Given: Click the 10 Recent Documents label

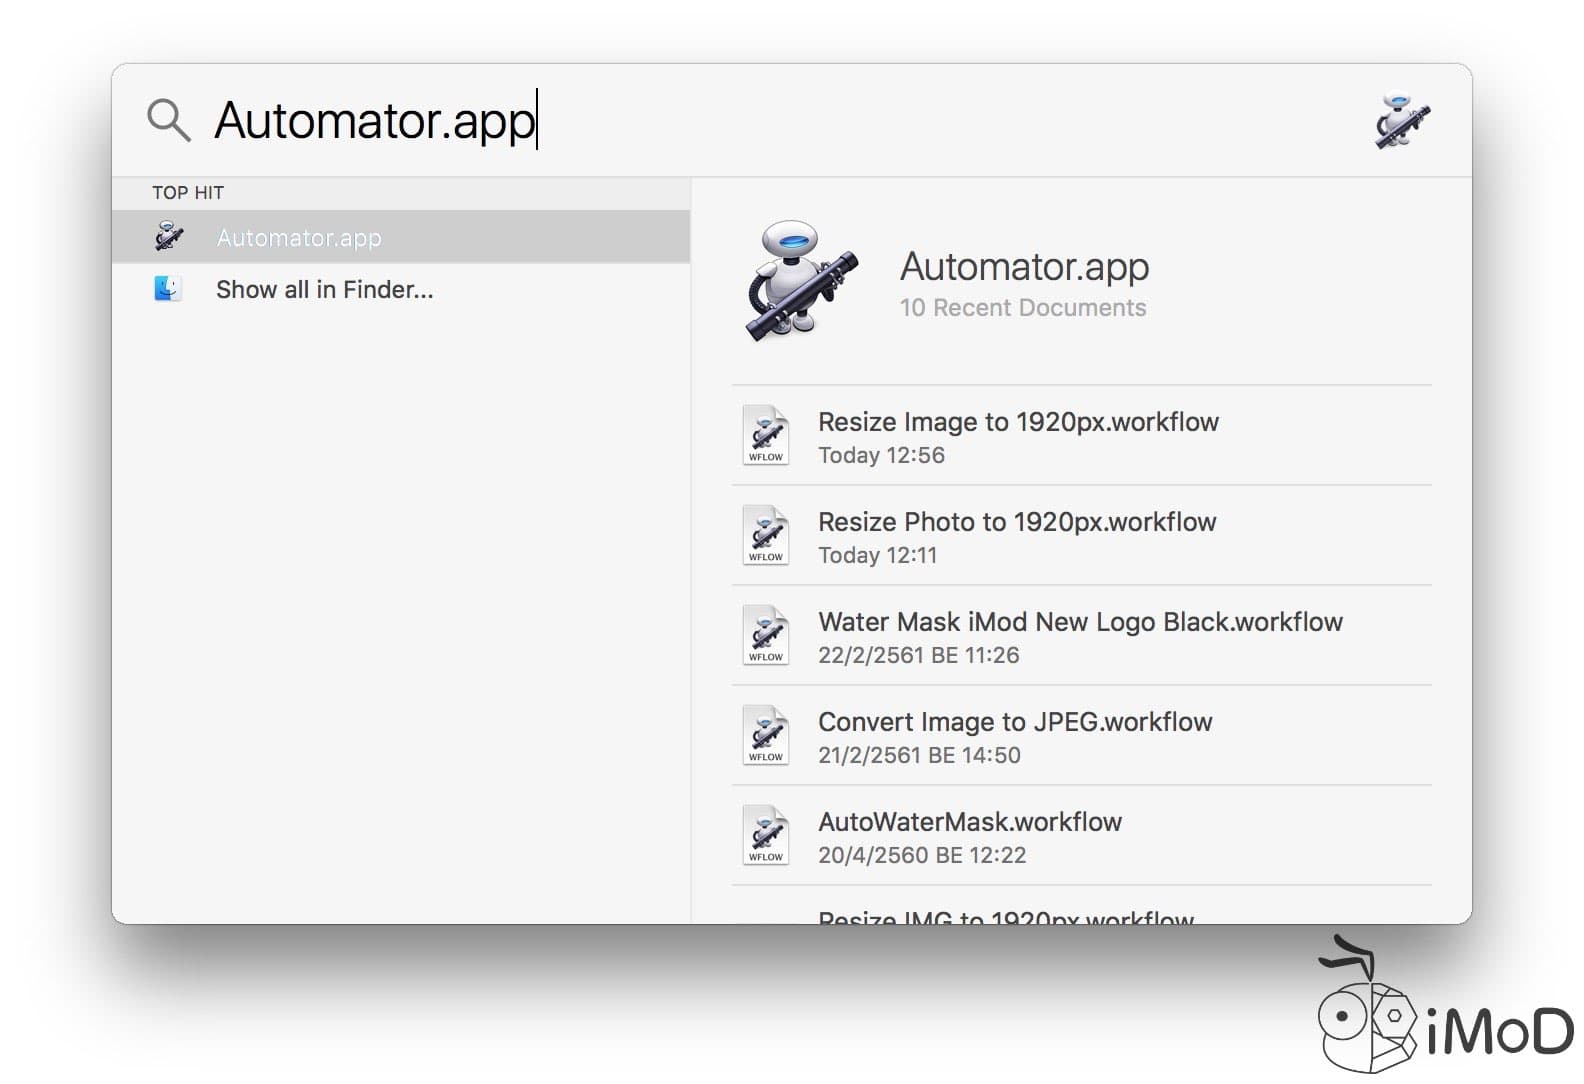Looking at the screenshot, I should (x=1022, y=308).
